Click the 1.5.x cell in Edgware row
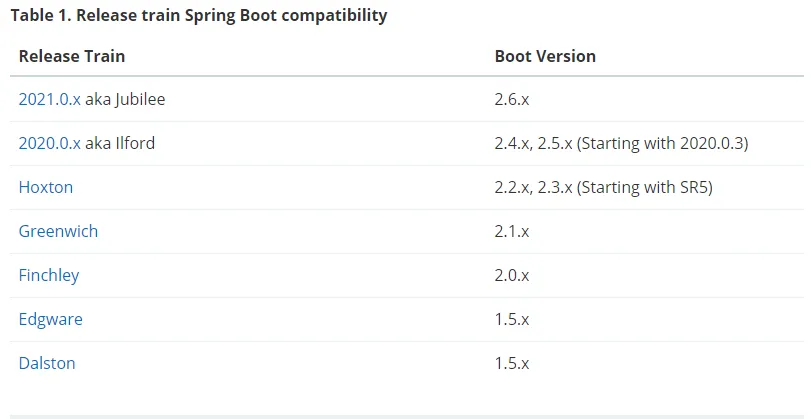This screenshot has width=811, height=419. pos(512,319)
